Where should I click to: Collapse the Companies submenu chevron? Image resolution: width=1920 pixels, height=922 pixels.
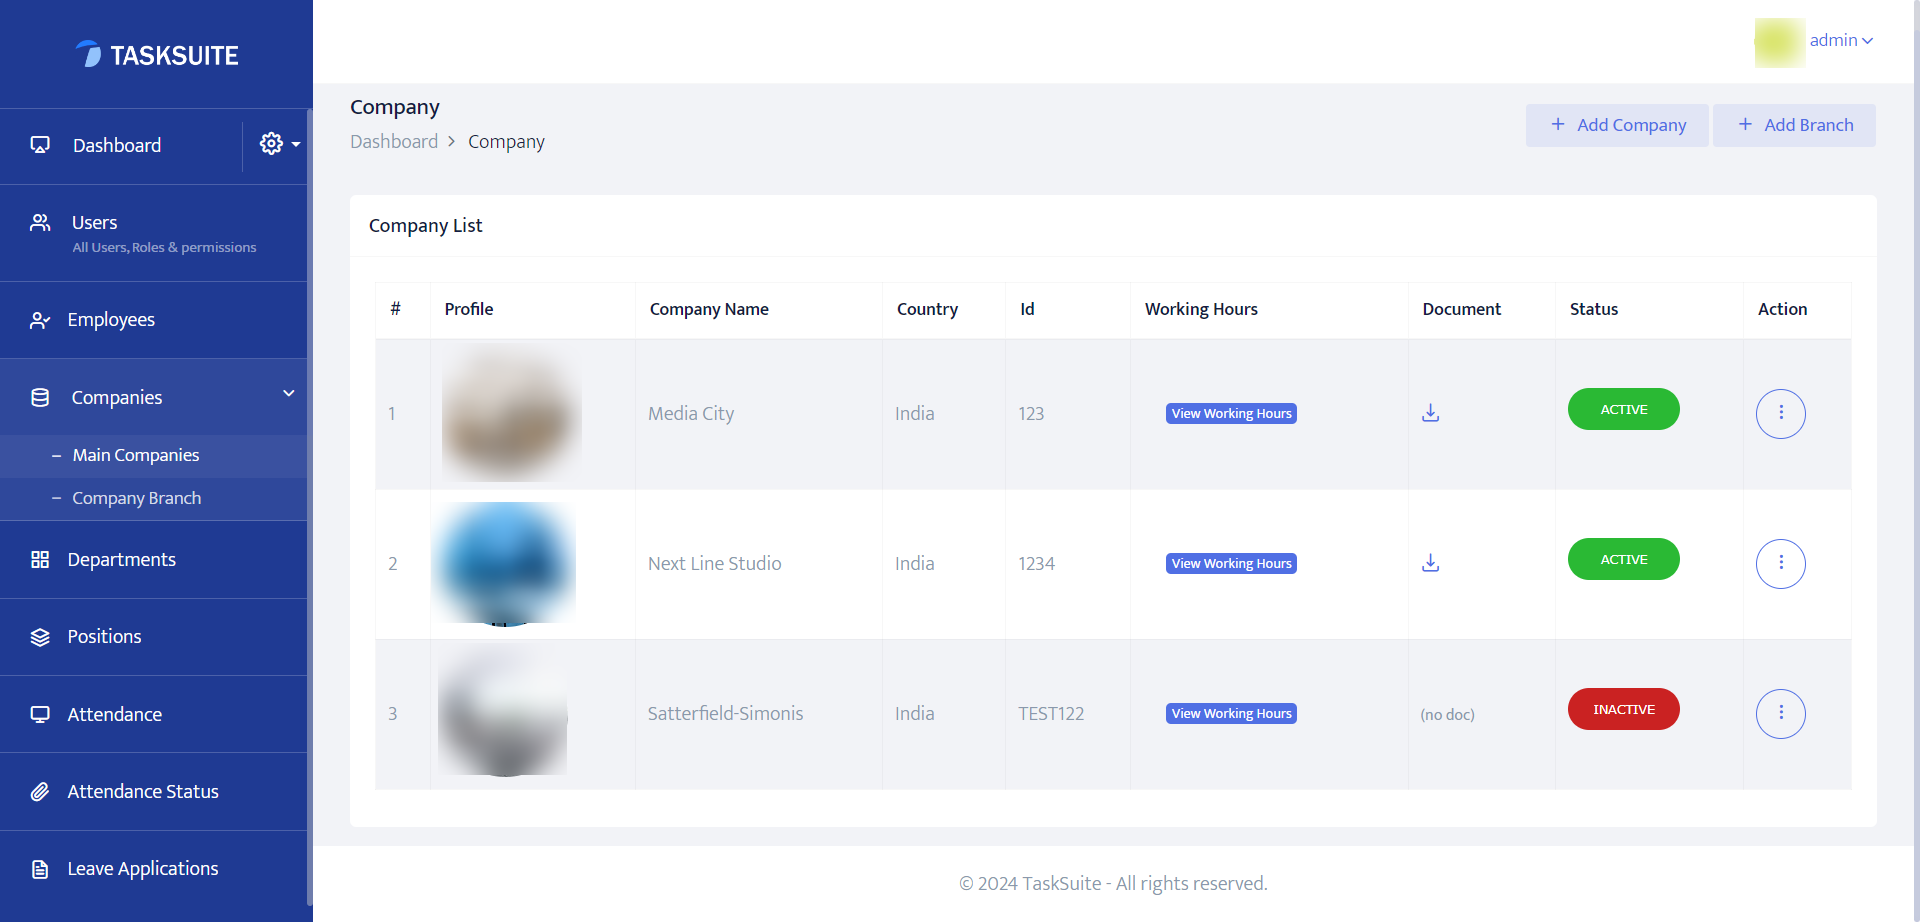coord(288,393)
